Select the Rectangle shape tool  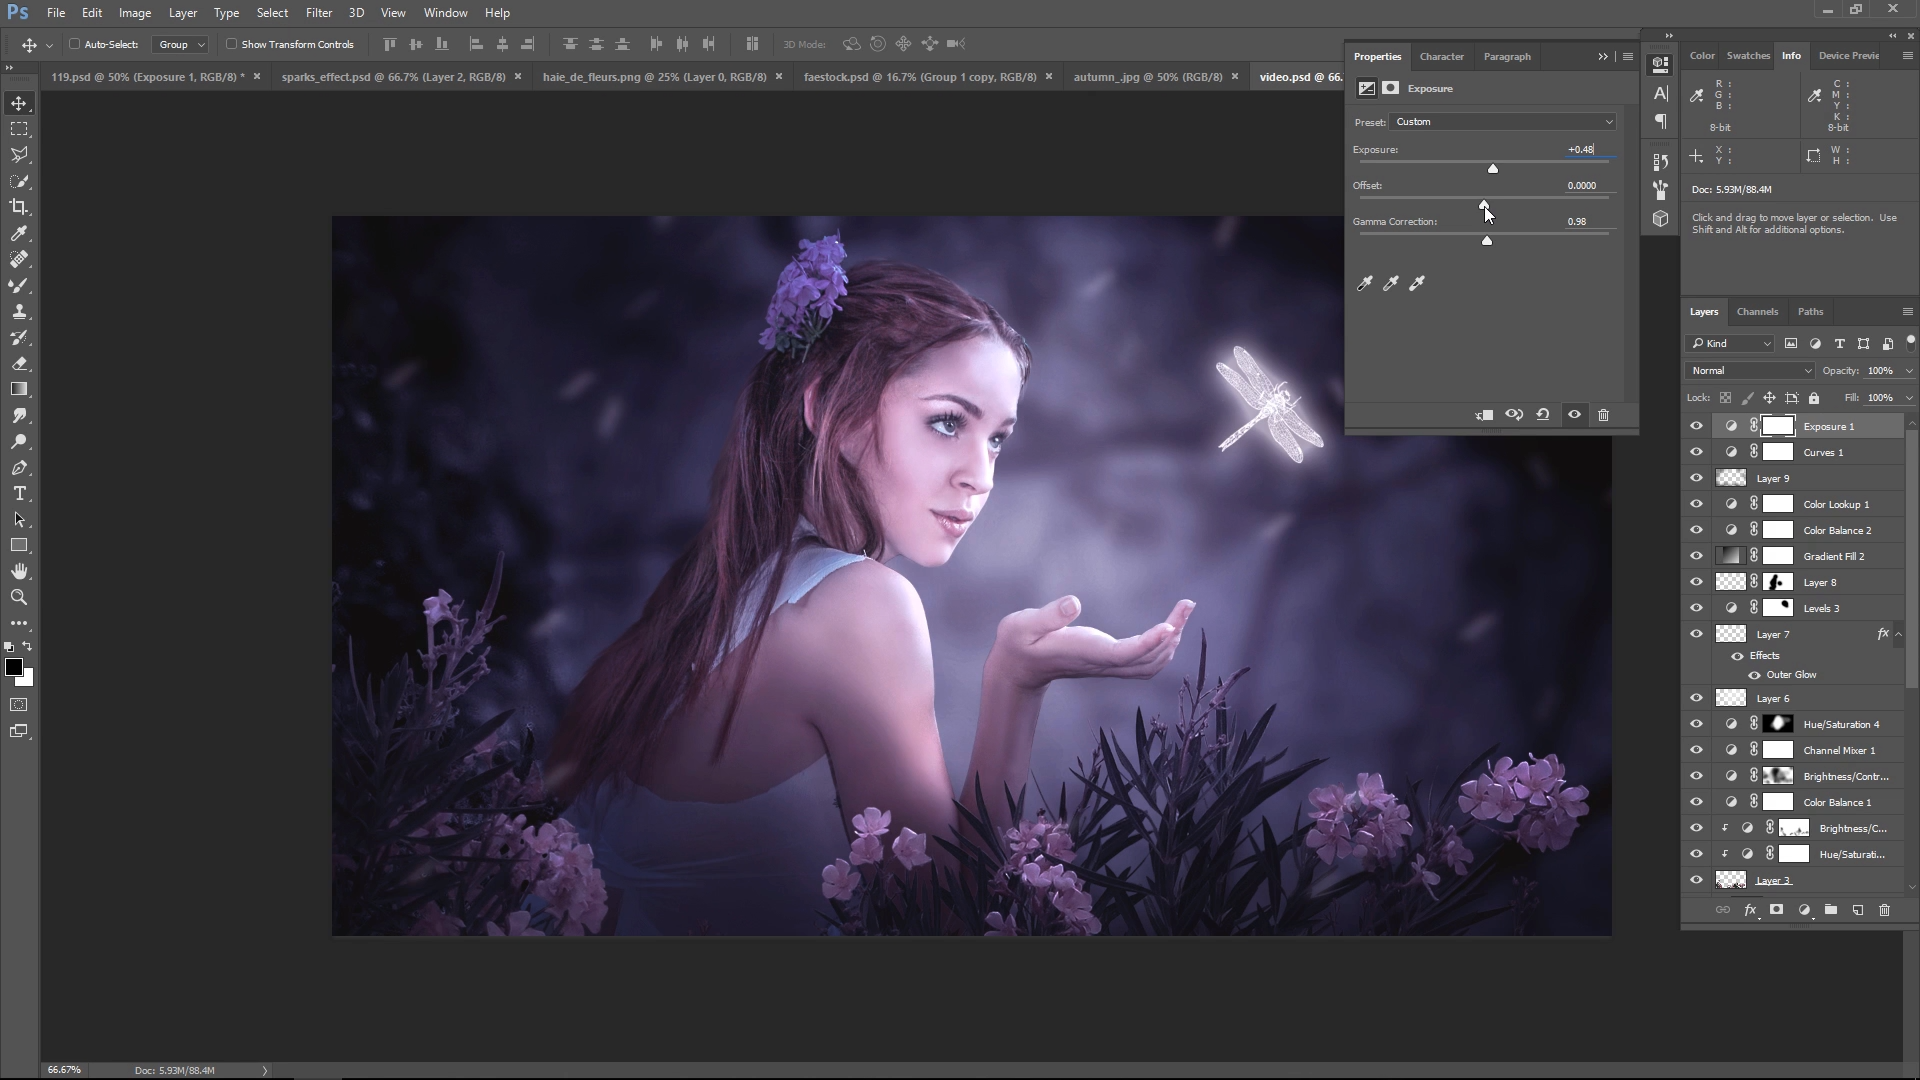pyautogui.click(x=19, y=545)
